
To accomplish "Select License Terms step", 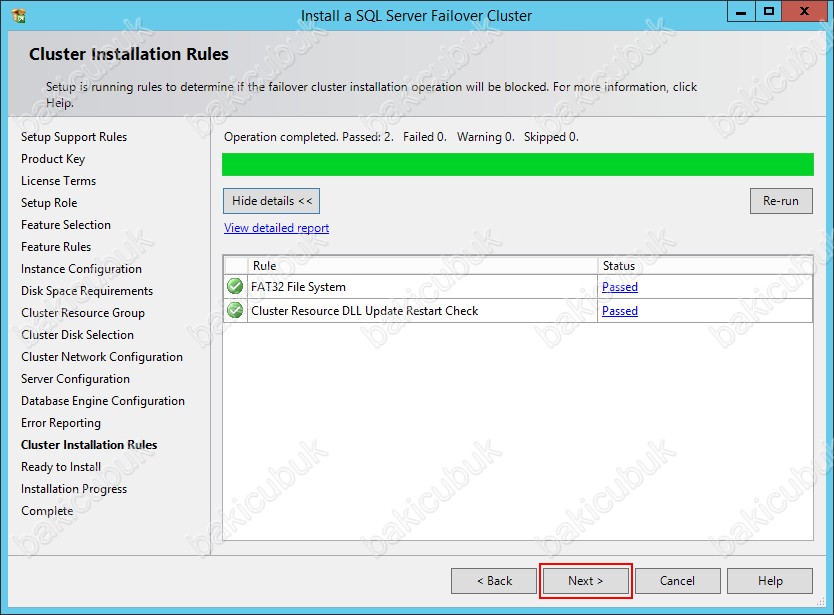I will 59,181.
